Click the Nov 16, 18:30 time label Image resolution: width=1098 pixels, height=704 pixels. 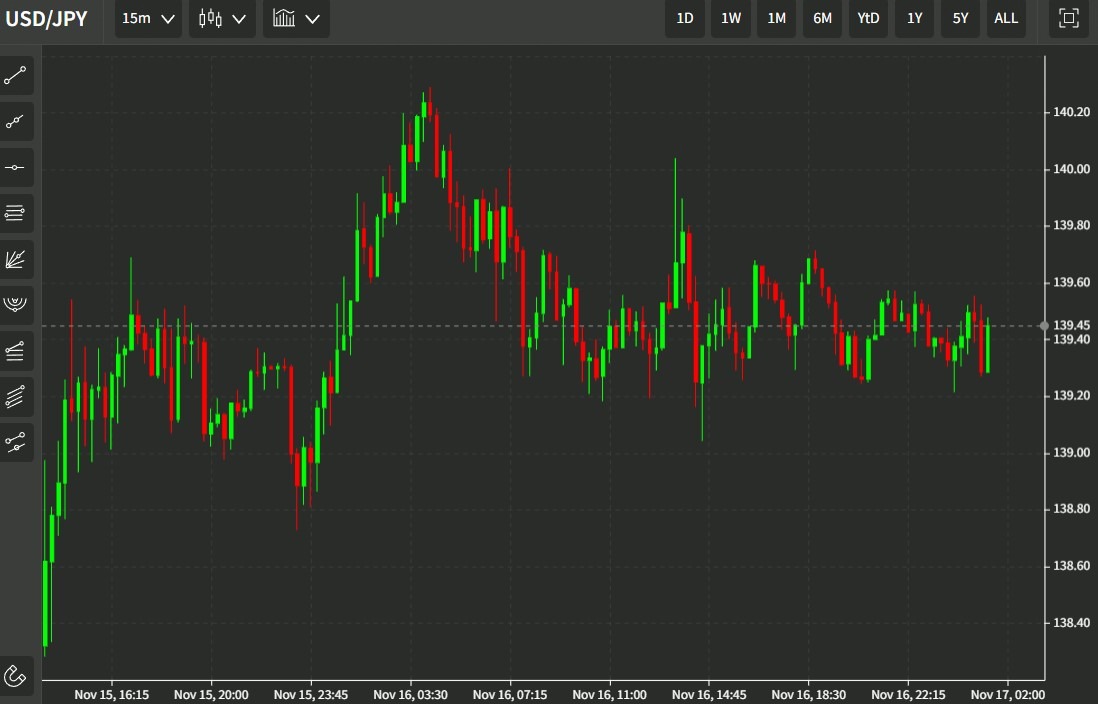[x=809, y=695]
